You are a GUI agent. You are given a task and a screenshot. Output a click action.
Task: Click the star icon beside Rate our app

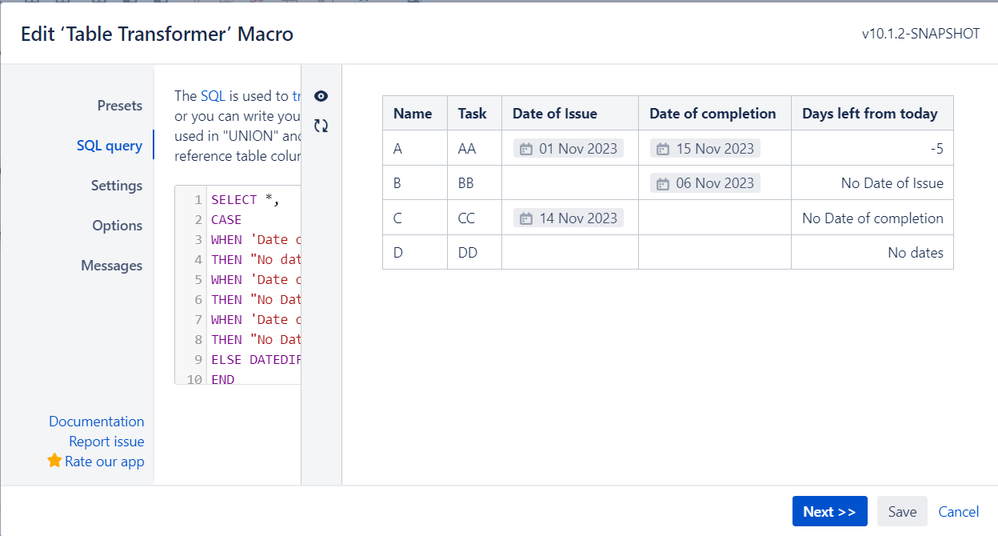55,460
